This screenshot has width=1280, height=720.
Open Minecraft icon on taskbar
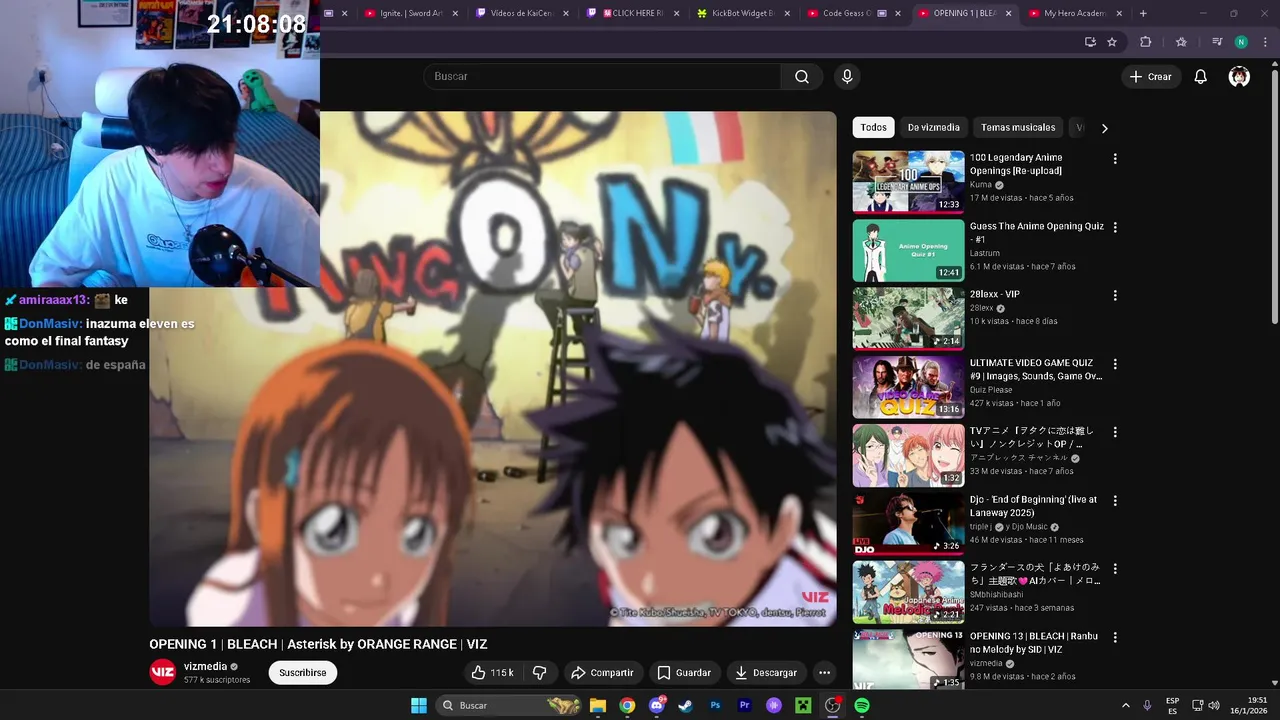point(803,705)
